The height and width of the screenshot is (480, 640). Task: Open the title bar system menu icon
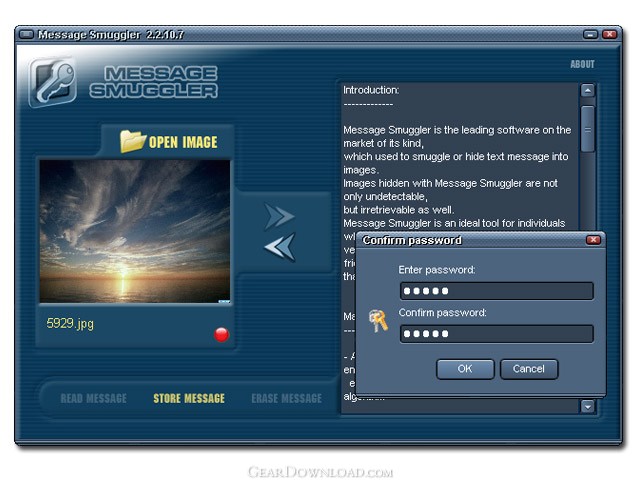click(x=26, y=34)
